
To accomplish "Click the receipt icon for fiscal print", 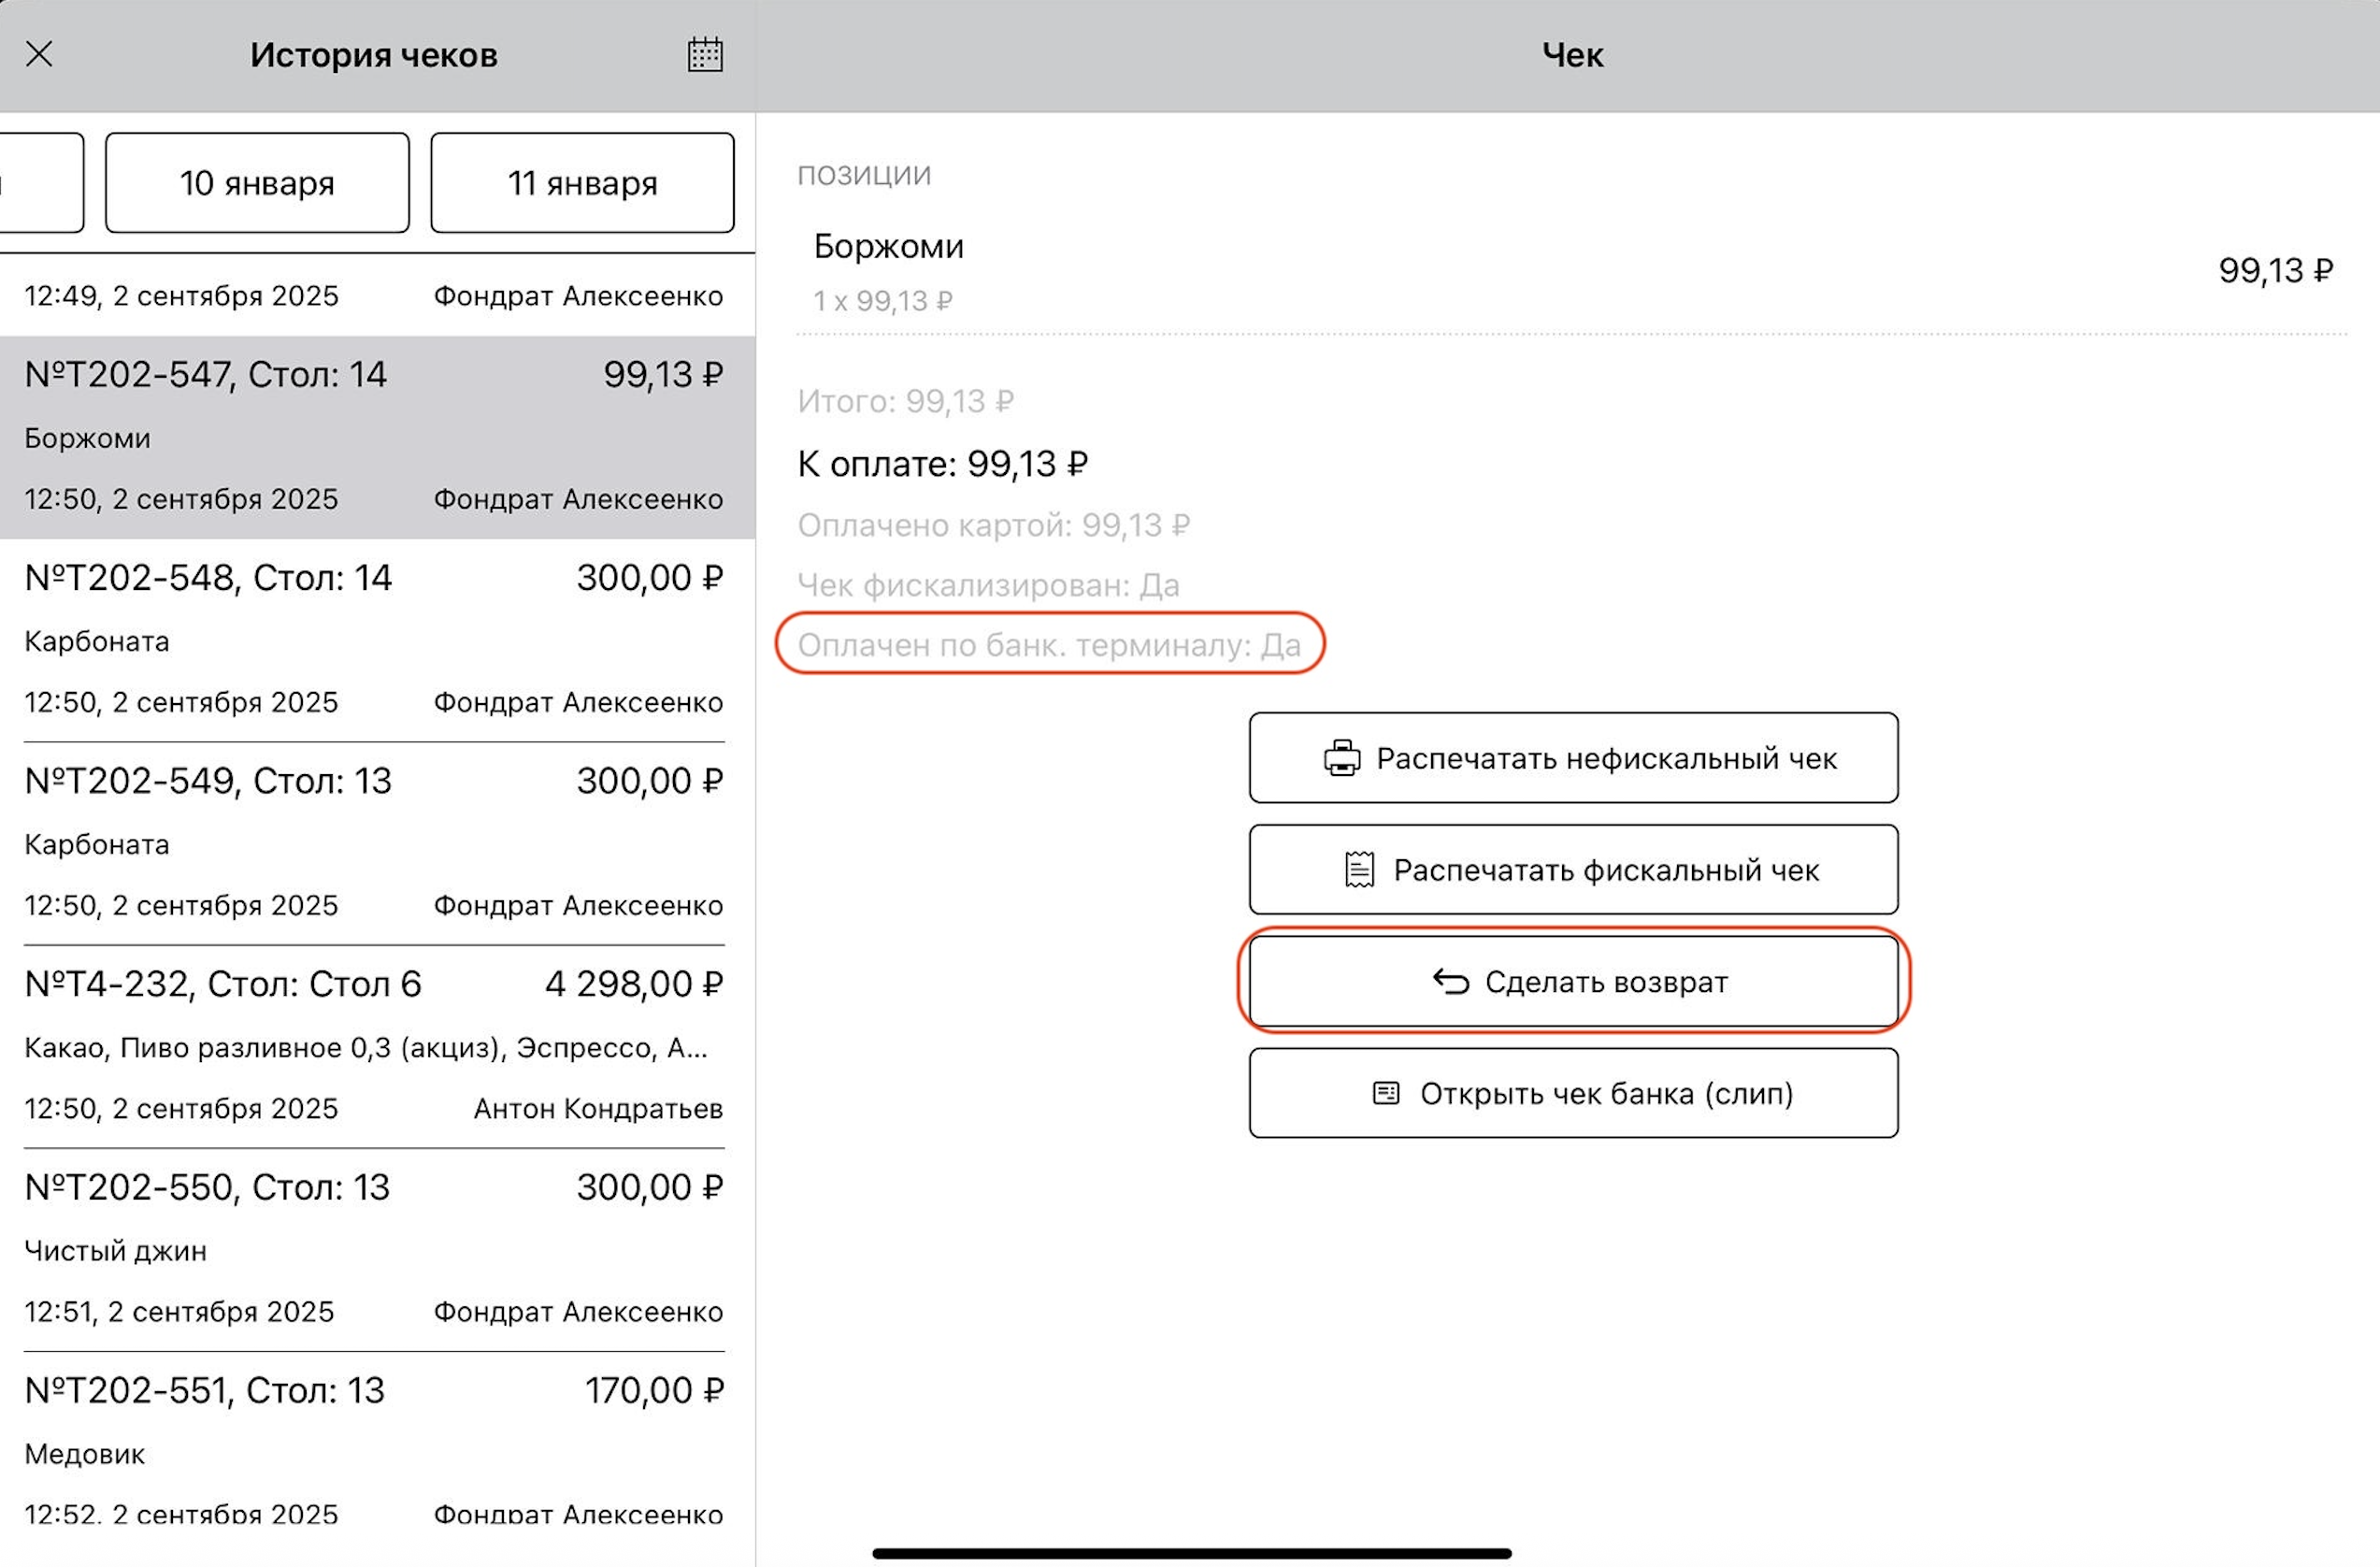I will [x=1359, y=870].
